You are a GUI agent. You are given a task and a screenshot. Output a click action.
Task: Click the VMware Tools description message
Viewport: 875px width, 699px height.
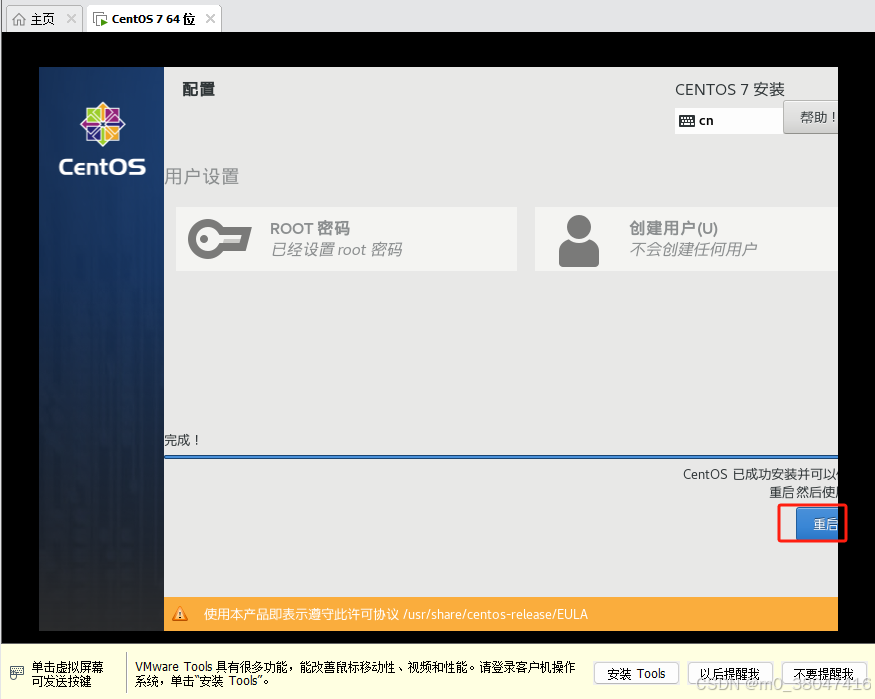[x=355, y=673]
